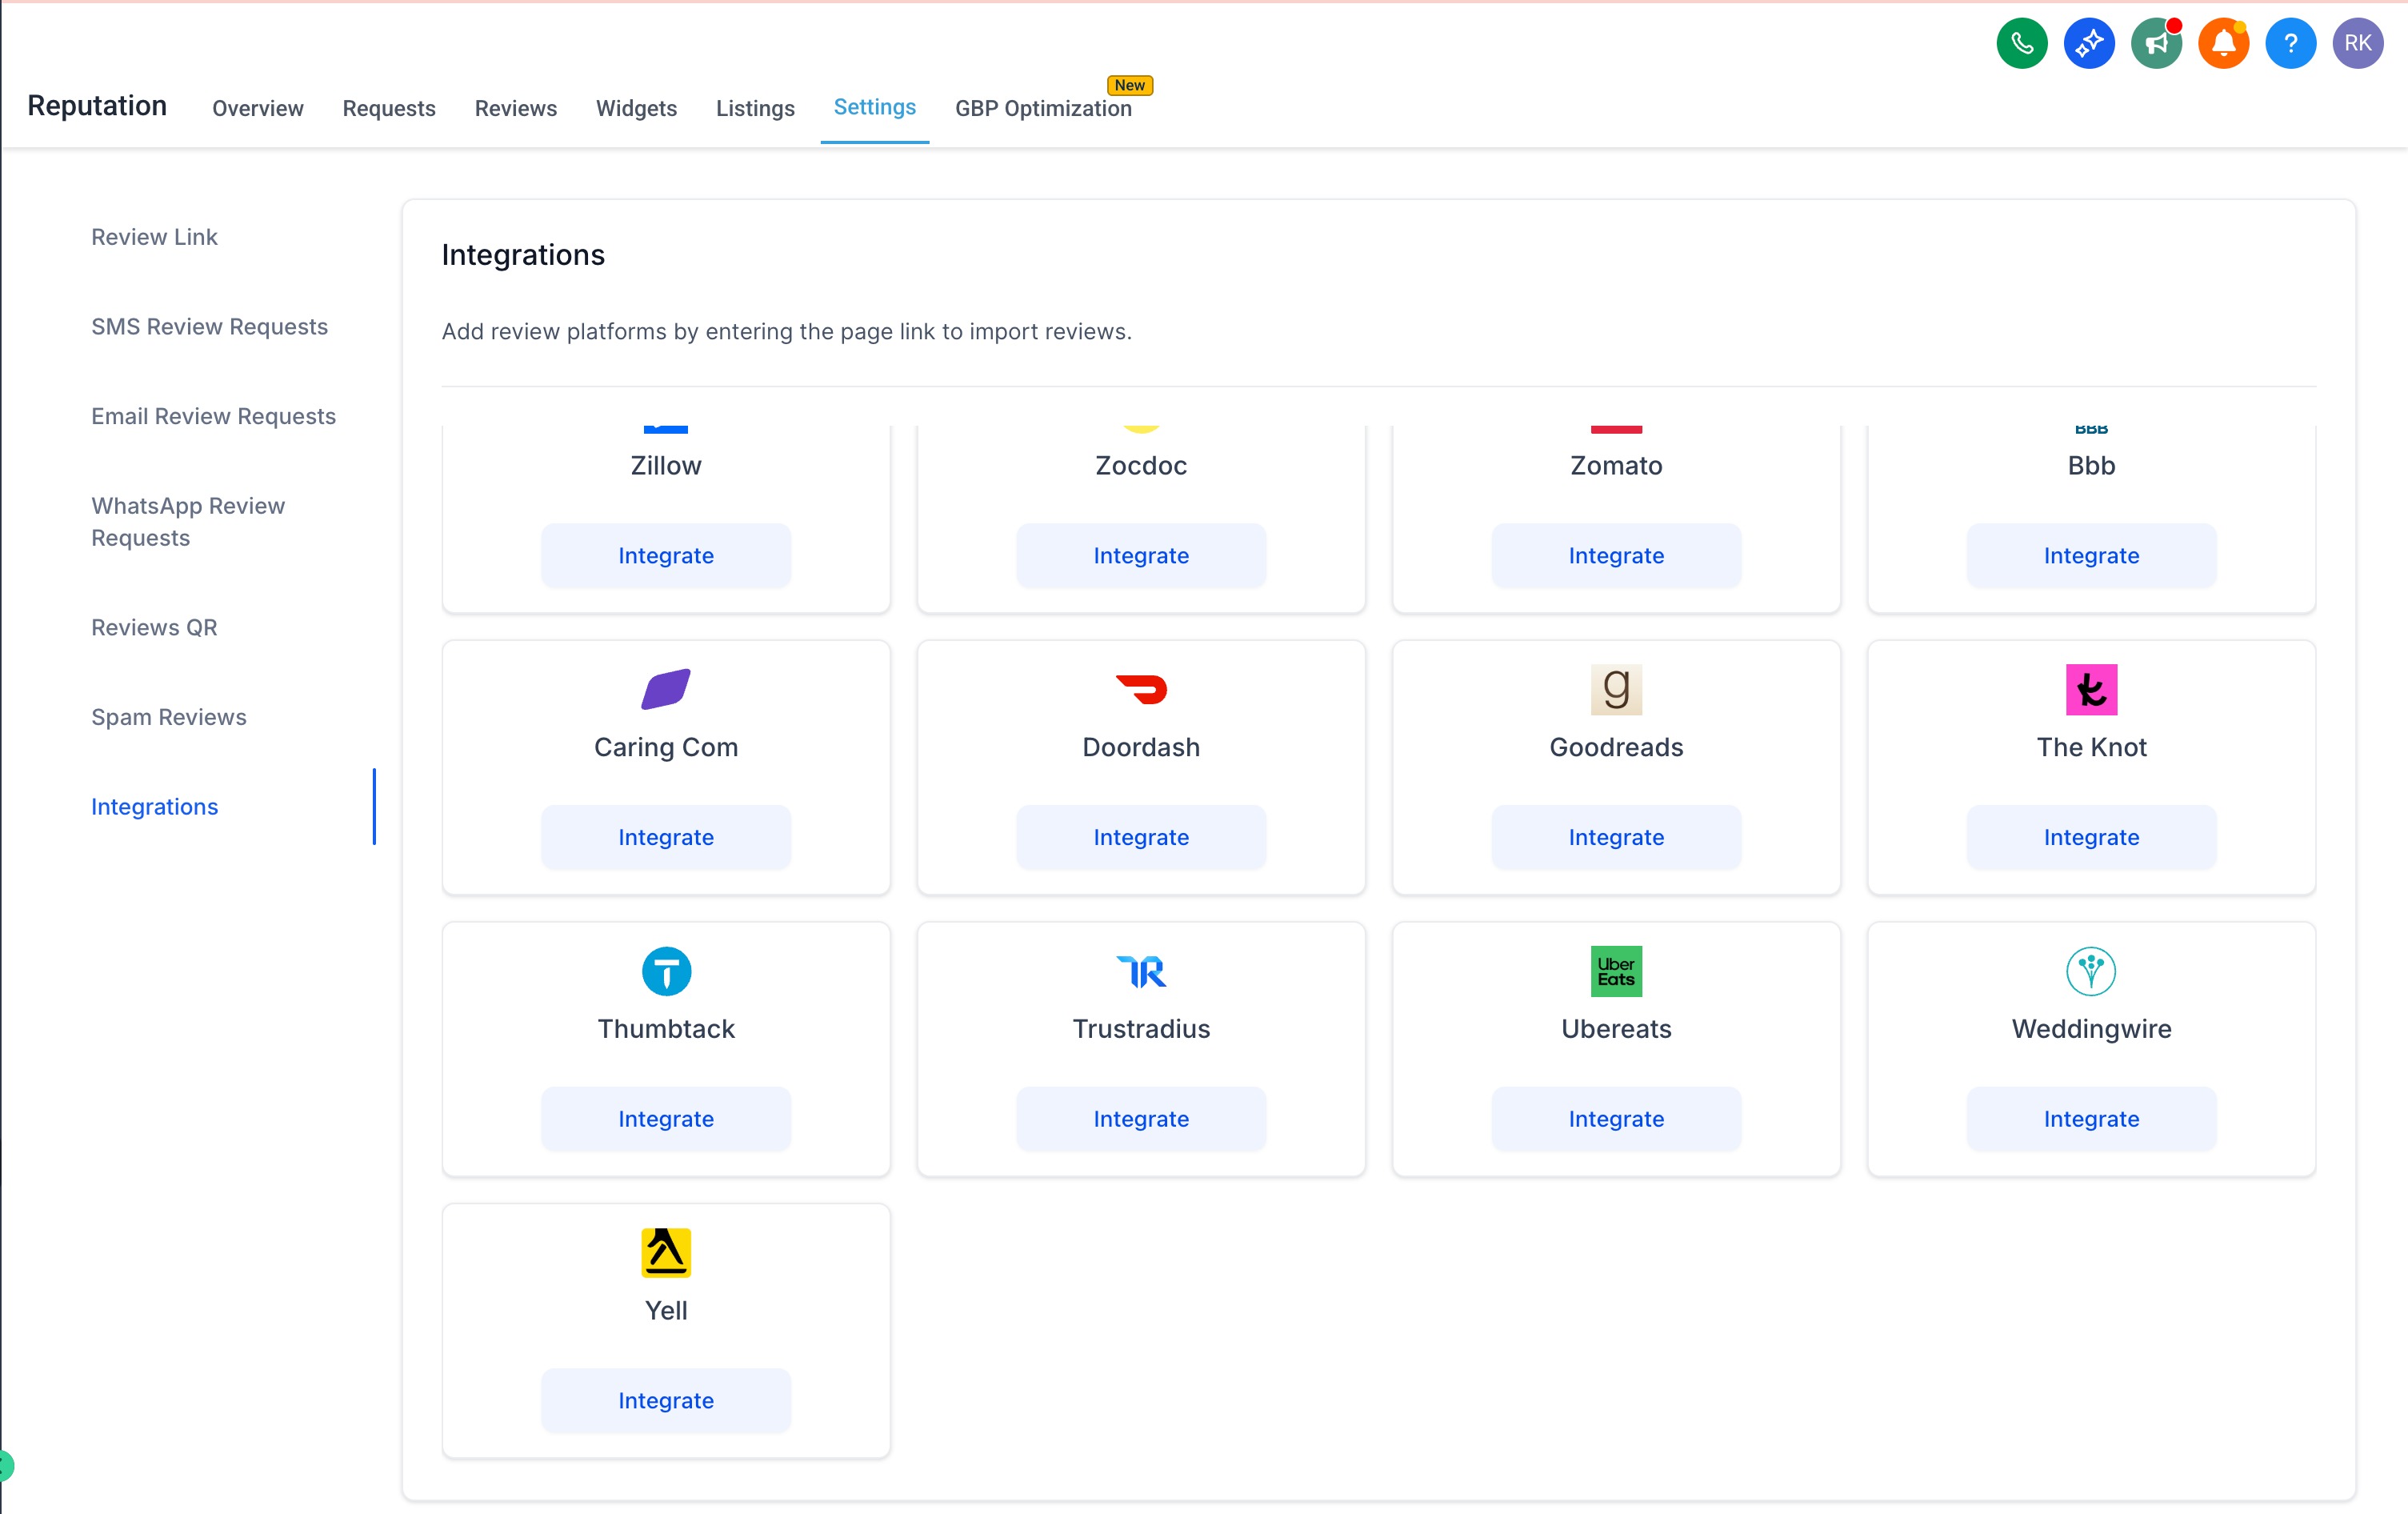Open the Reviews tab
Image resolution: width=2408 pixels, height=1514 pixels.
(x=516, y=108)
